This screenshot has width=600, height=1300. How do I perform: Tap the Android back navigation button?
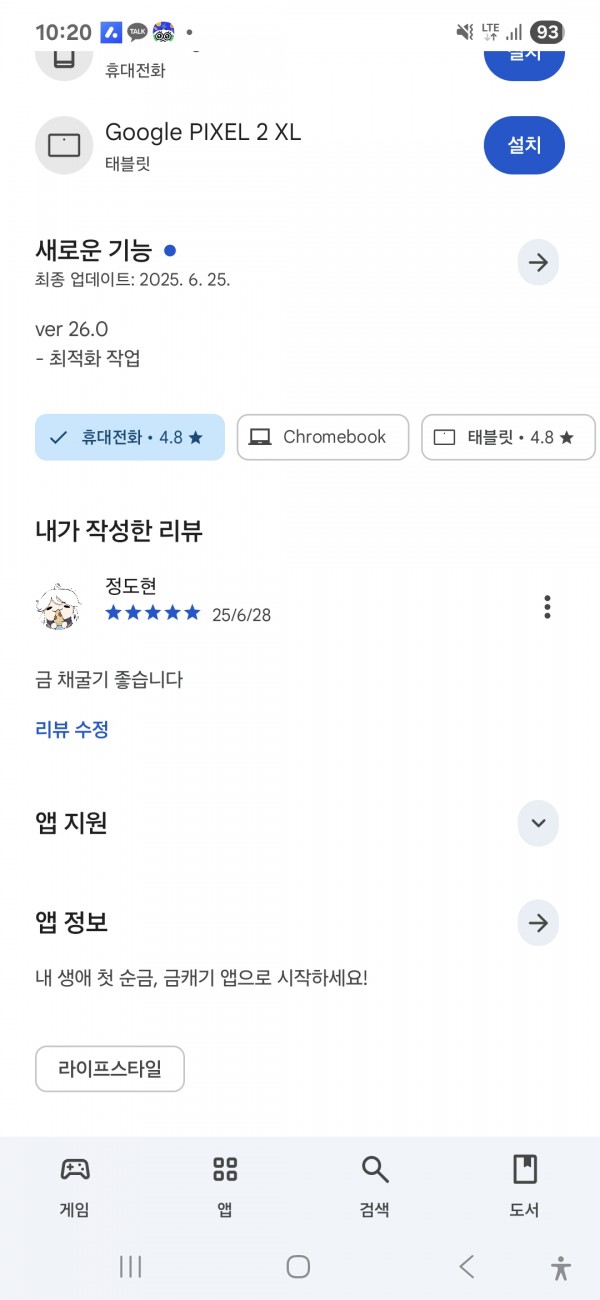click(x=466, y=1267)
